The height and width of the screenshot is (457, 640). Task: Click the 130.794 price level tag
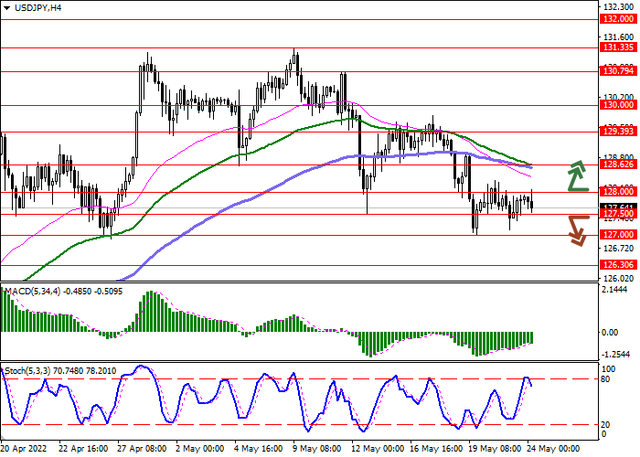(x=617, y=71)
